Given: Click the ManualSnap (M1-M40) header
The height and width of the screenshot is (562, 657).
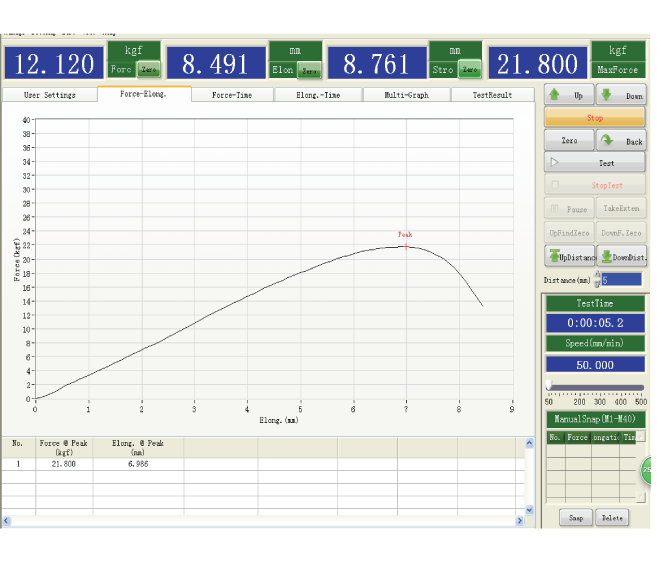Looking at the screenshot, I should [x=595, y=419].
